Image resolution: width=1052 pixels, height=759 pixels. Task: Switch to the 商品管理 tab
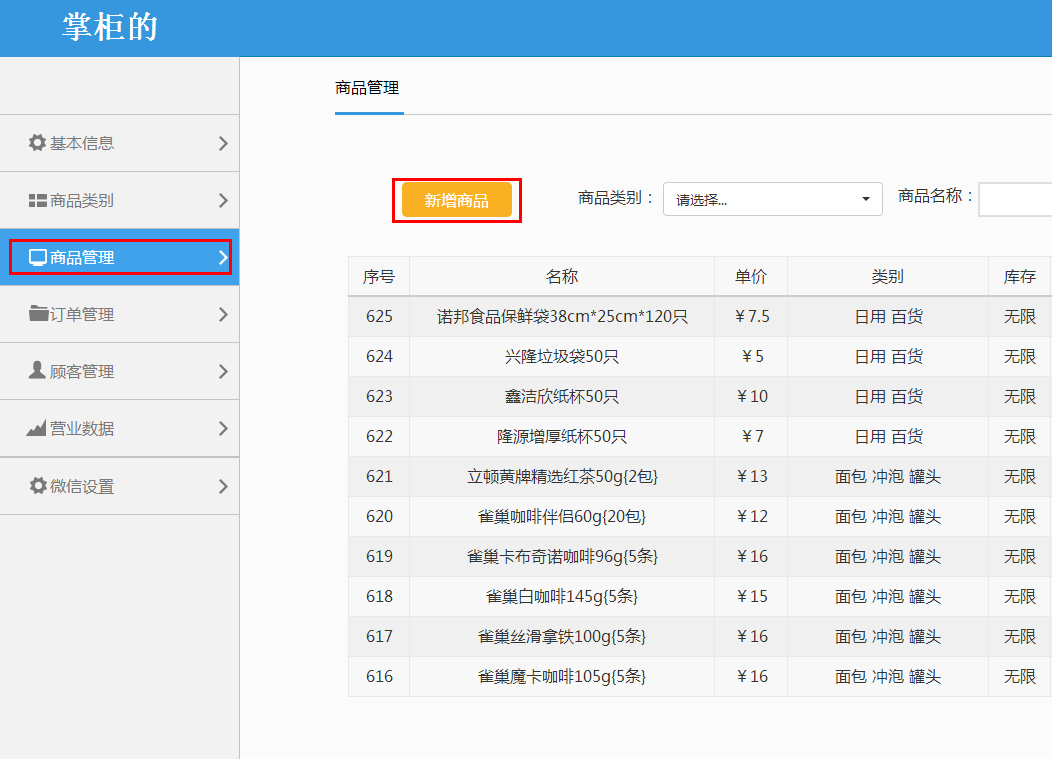tap(367, 88)
